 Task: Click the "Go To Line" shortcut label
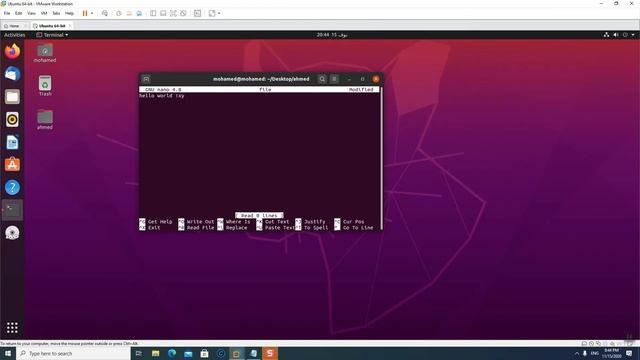358,228
